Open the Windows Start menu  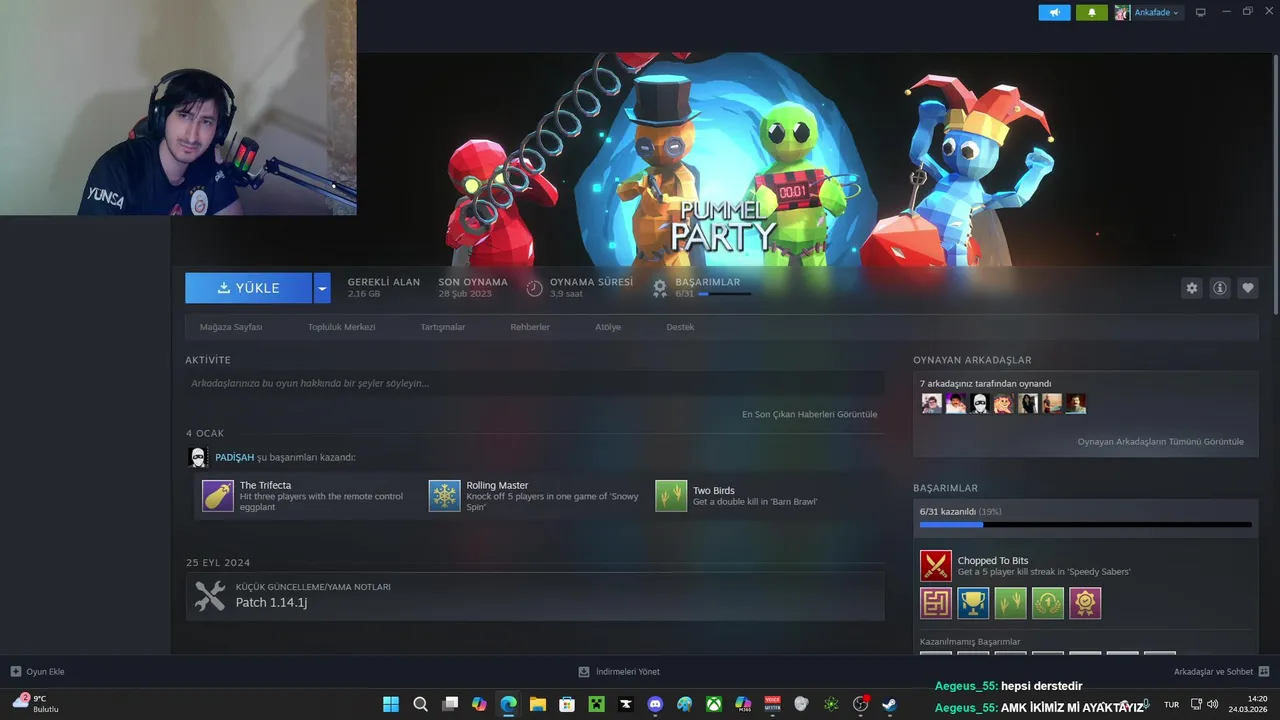(x=391, y=704)
